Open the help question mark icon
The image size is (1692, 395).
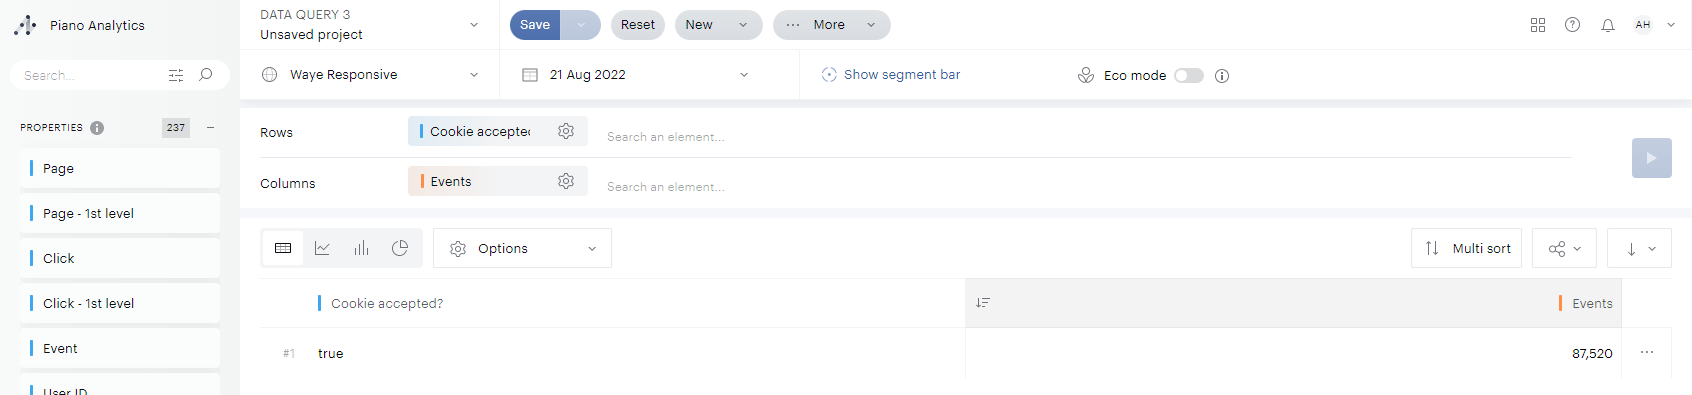pos(1573,25)
